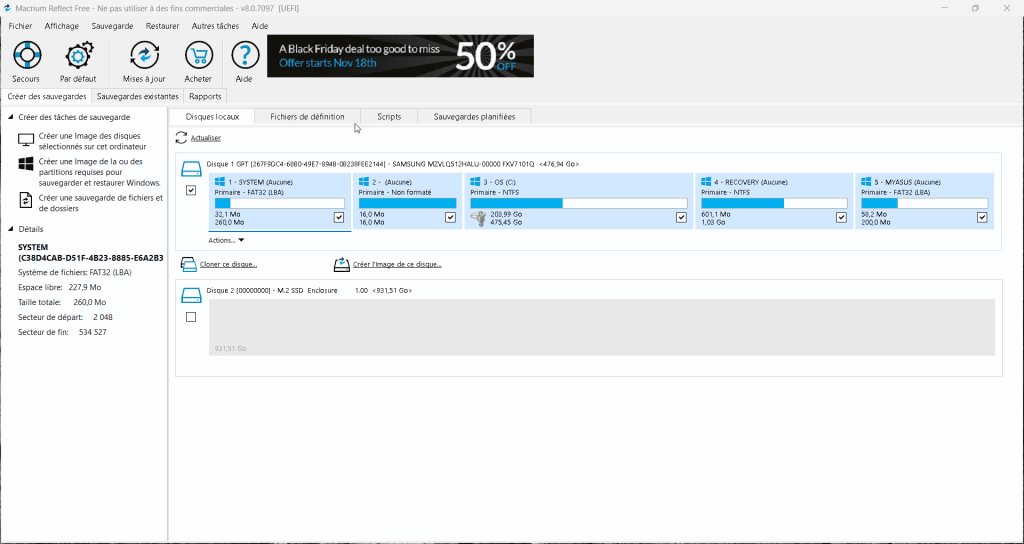Click Créer une sauvegarde de fichiers et dossiers
This screenshot has width=1024, height=544.
[x=100, y=203]
